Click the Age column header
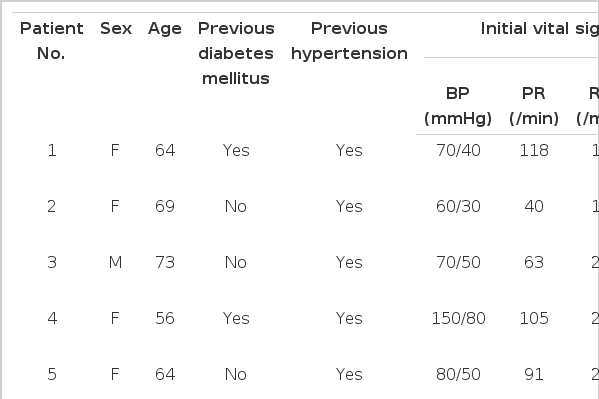The height and width of the screenshot is (399, 599). coord(165,29)
